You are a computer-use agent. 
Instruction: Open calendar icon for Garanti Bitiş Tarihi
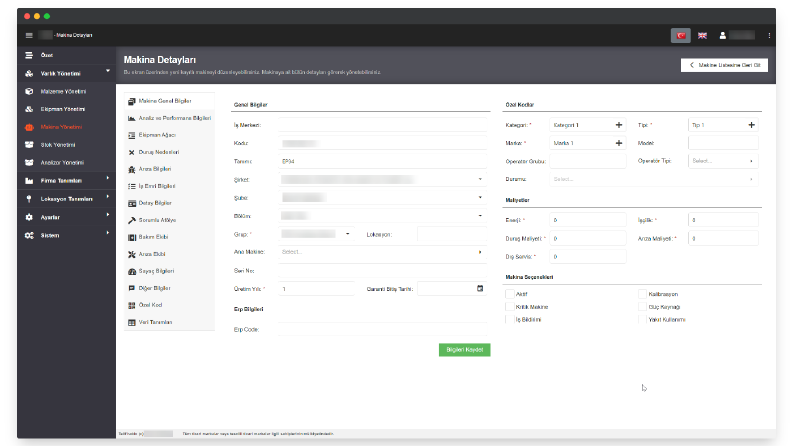tap(480, 288)
